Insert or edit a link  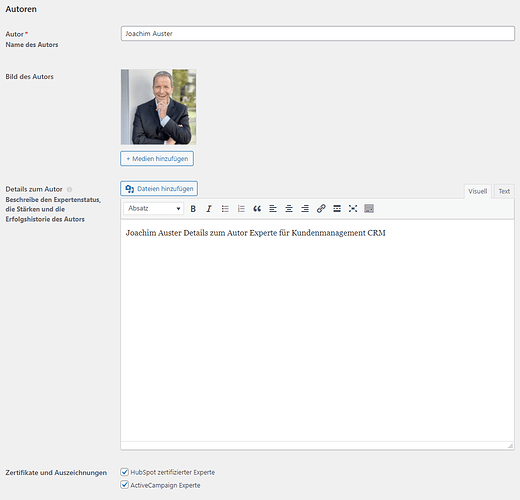[321, 209]
